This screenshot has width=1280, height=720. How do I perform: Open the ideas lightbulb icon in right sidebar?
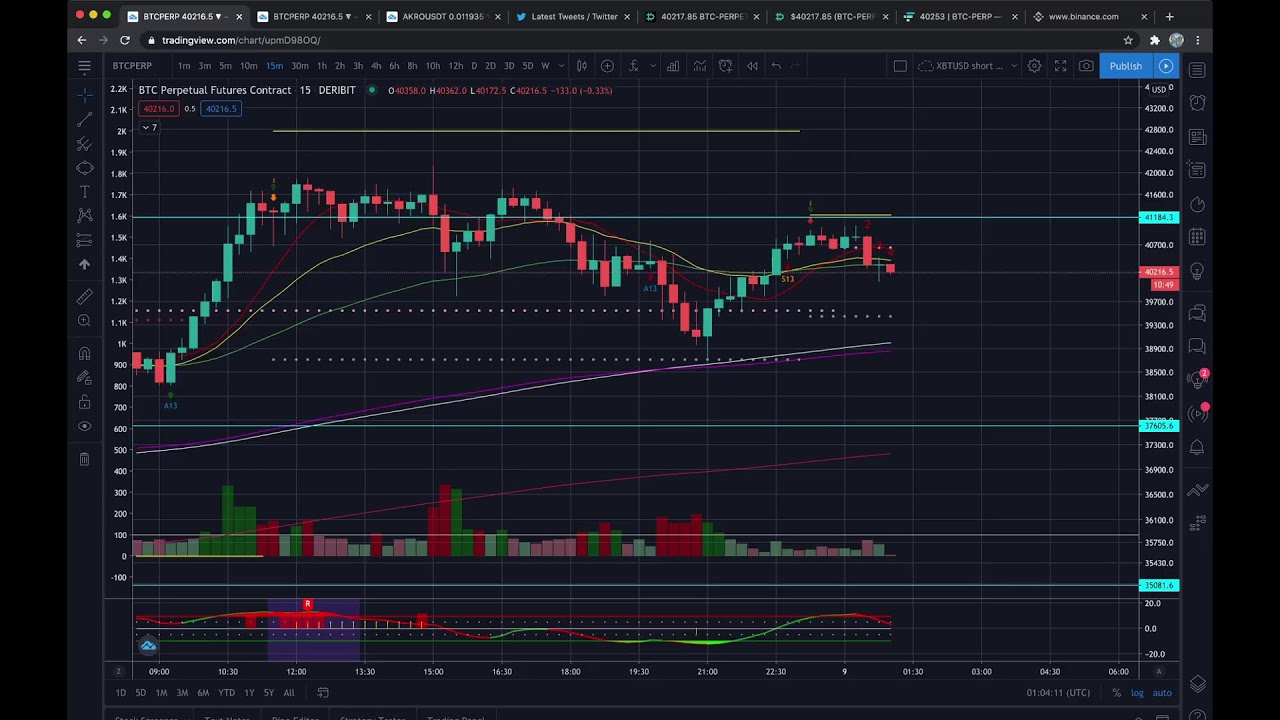(x=1197, y=272)
